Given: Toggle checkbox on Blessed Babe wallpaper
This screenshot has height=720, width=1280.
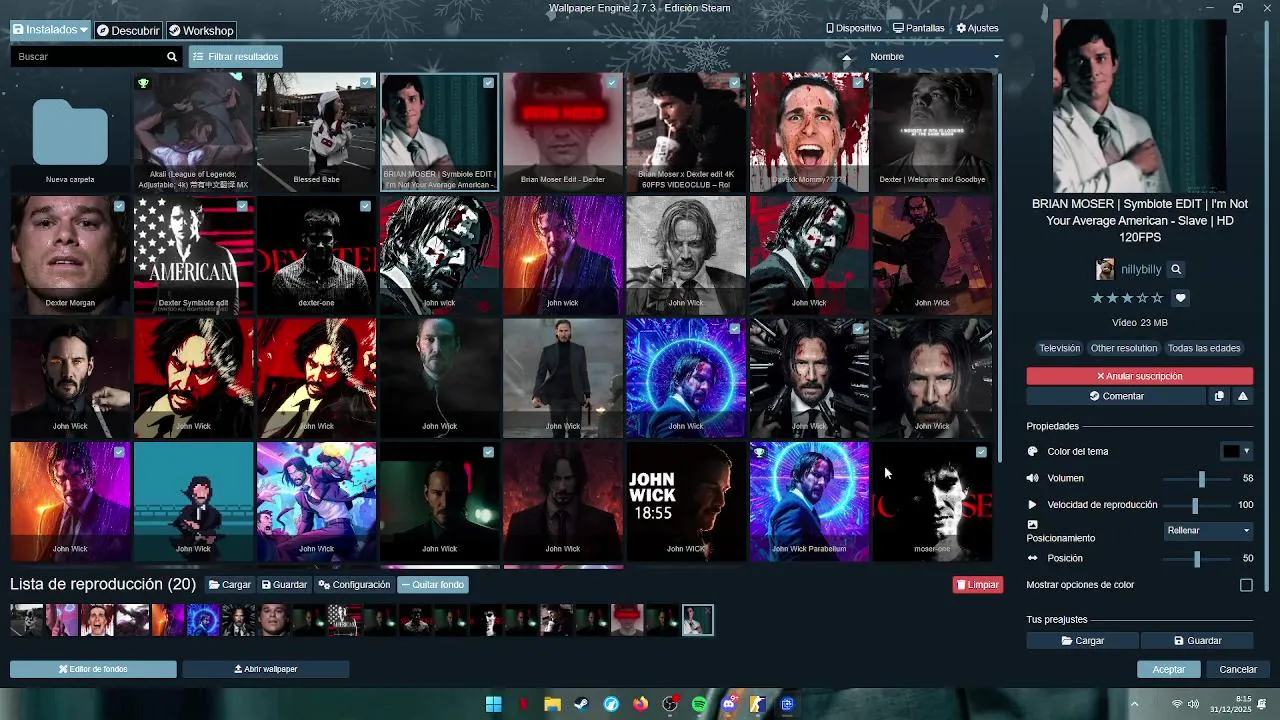Looking at the screenshot, I should pyautogui.click(x=365, y=83).
